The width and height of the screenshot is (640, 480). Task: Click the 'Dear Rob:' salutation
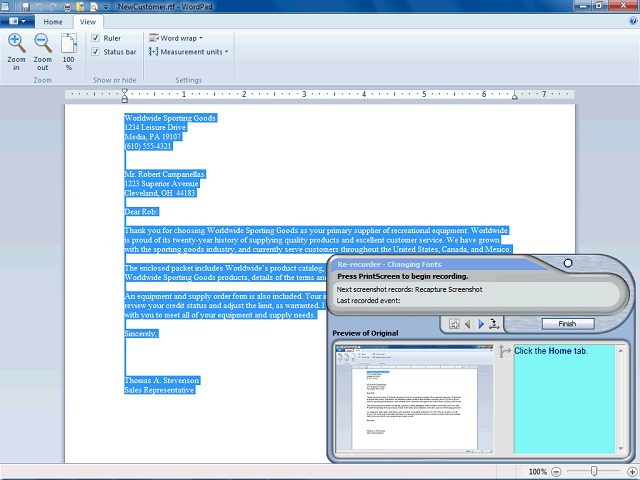point(141,212)
